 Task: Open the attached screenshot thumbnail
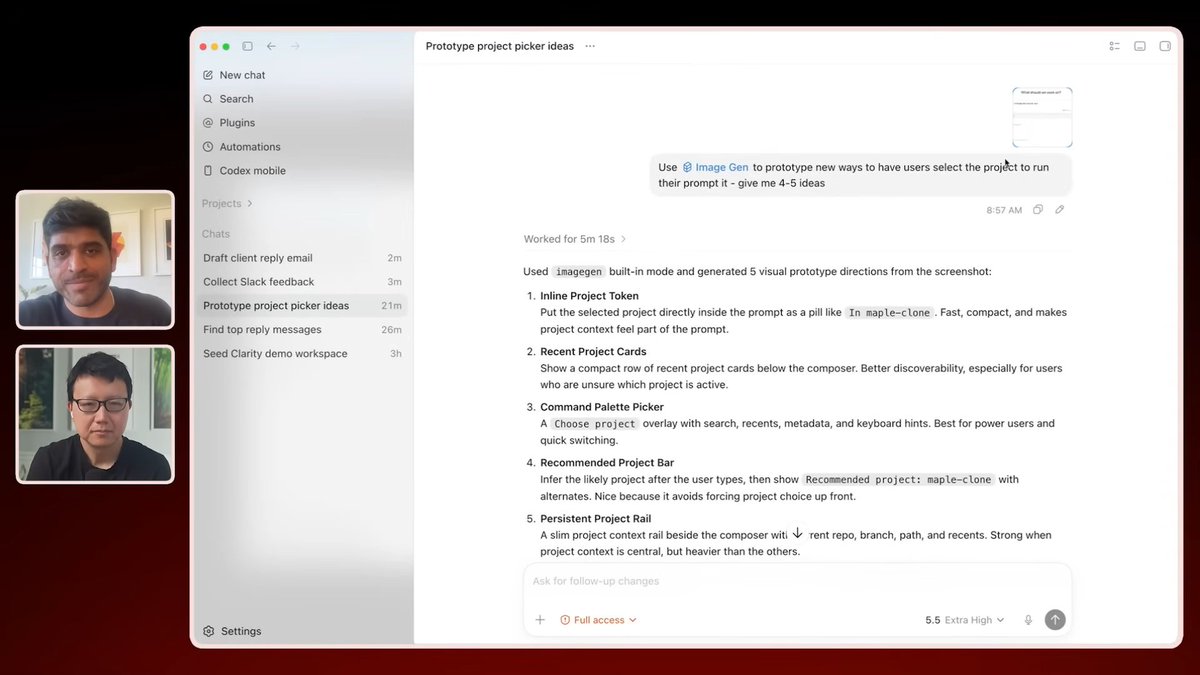click(1042, 117)
